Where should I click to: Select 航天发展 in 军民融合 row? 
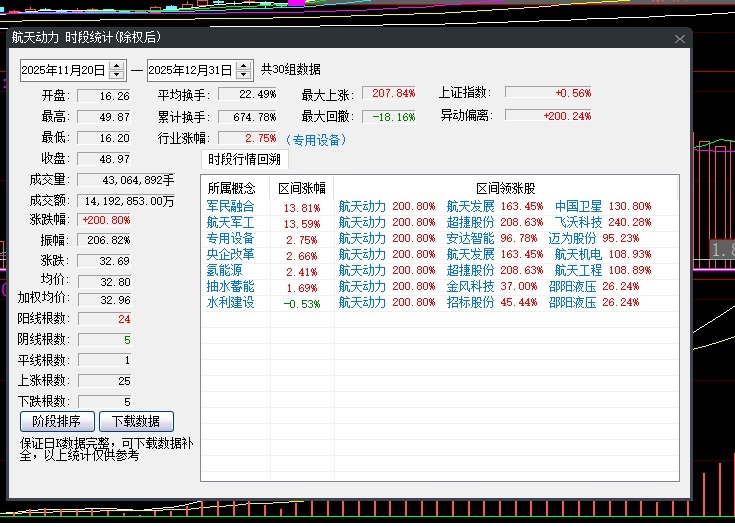click(470, 206)
